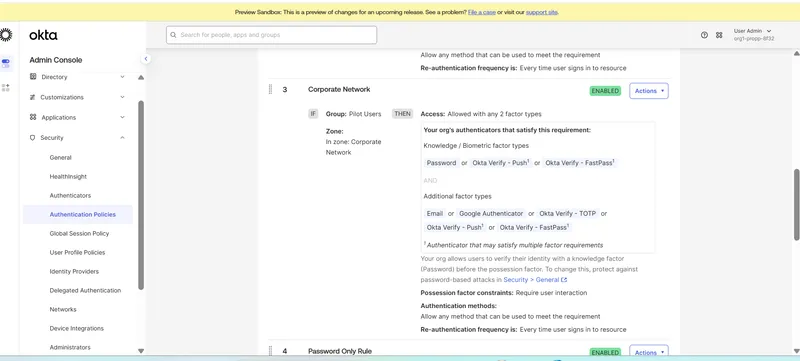Click 'Possession factor constraints' line

pos(504,293)
